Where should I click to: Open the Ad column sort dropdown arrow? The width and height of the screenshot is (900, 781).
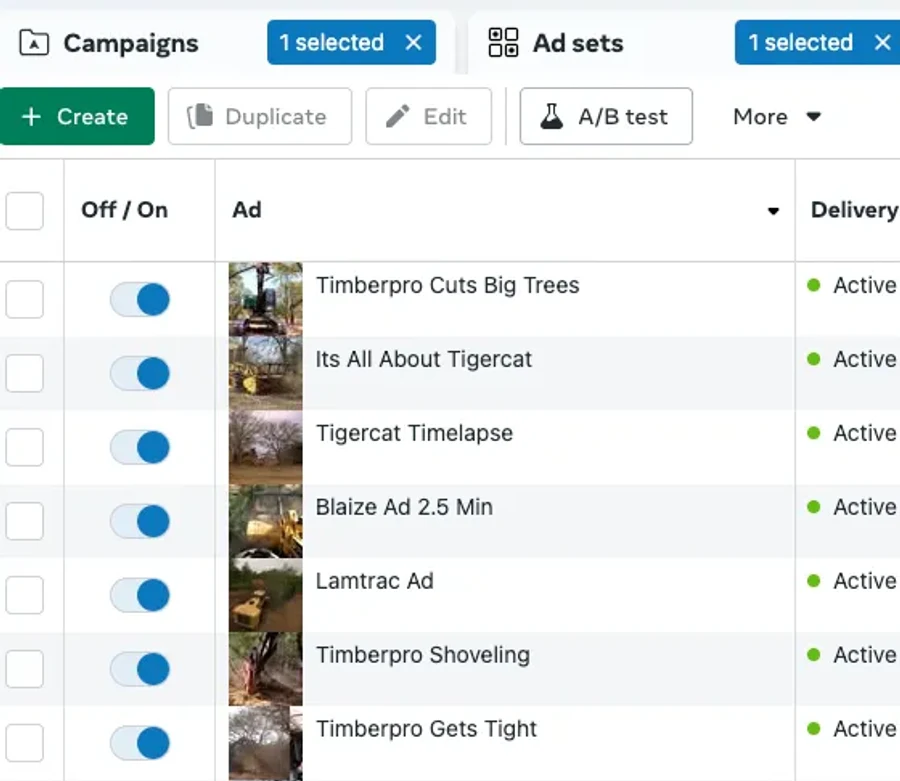click(x=773, y=211)
